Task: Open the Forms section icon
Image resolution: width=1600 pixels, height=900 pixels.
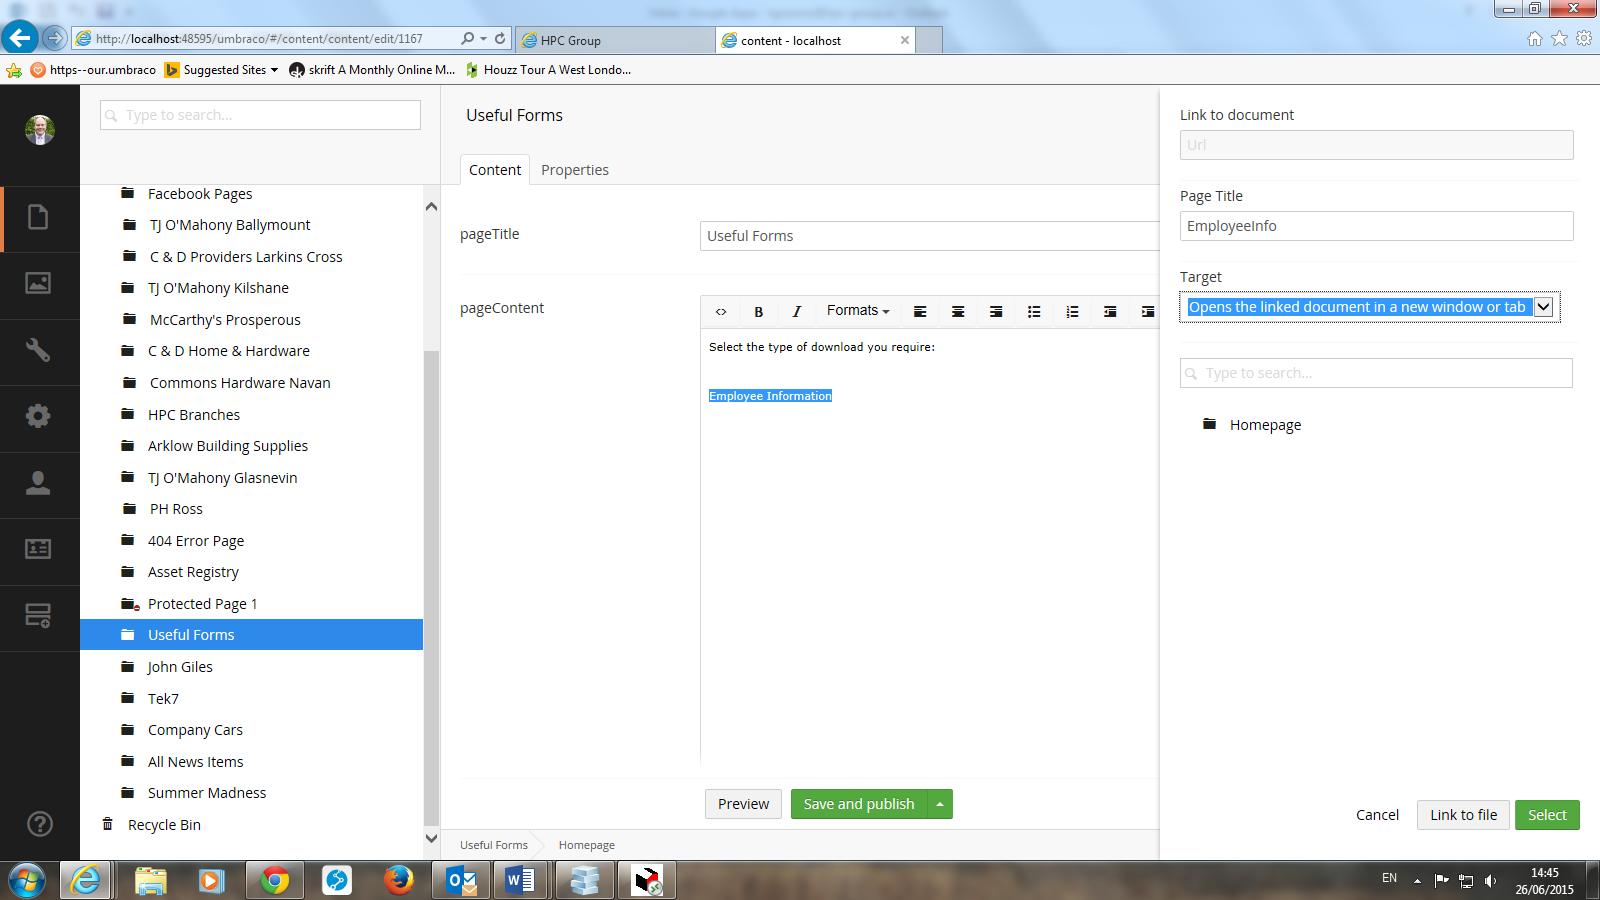Action: click(x=38, y=615)
